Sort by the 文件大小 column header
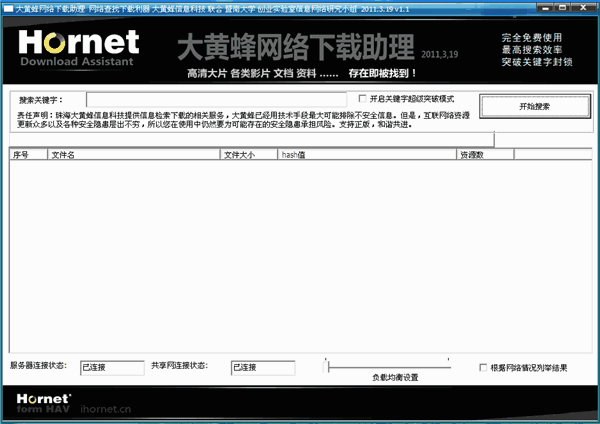This screenshot has width=600, height=424. (249, 155)
